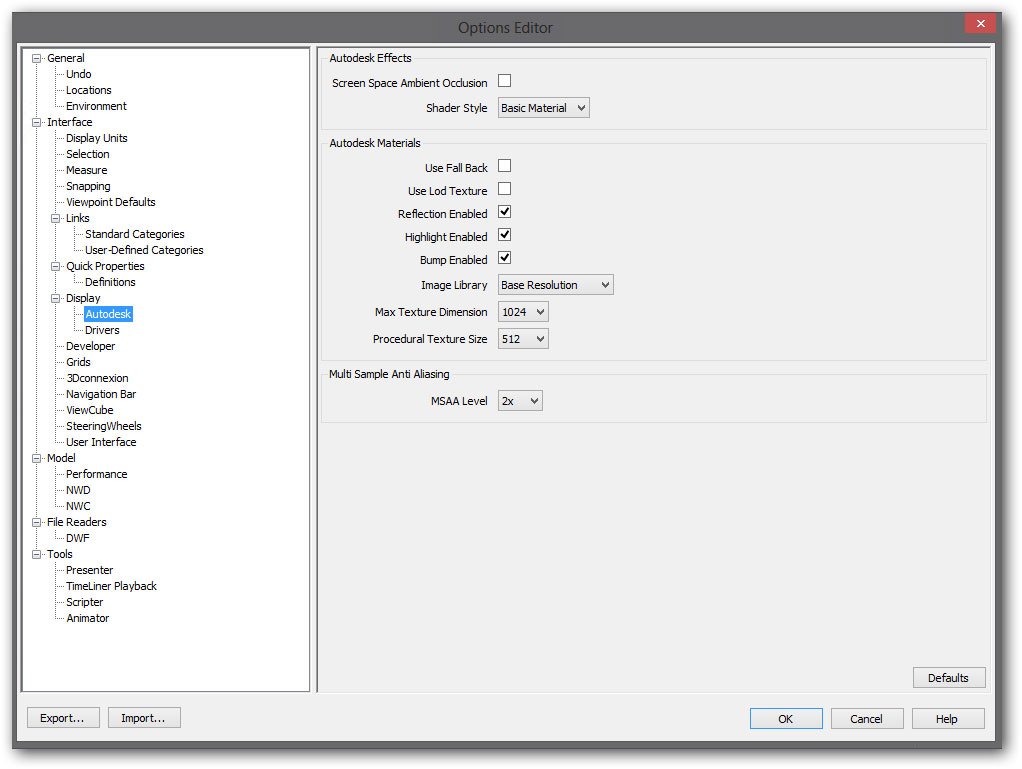The height and width of the screenshot is (769, 1022).
Task: Uncheck Reflection Enabled
Action: tap(505, 212)
